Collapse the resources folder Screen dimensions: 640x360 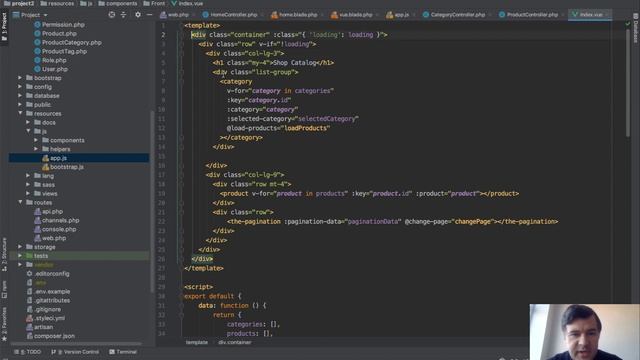pos(20,113)
